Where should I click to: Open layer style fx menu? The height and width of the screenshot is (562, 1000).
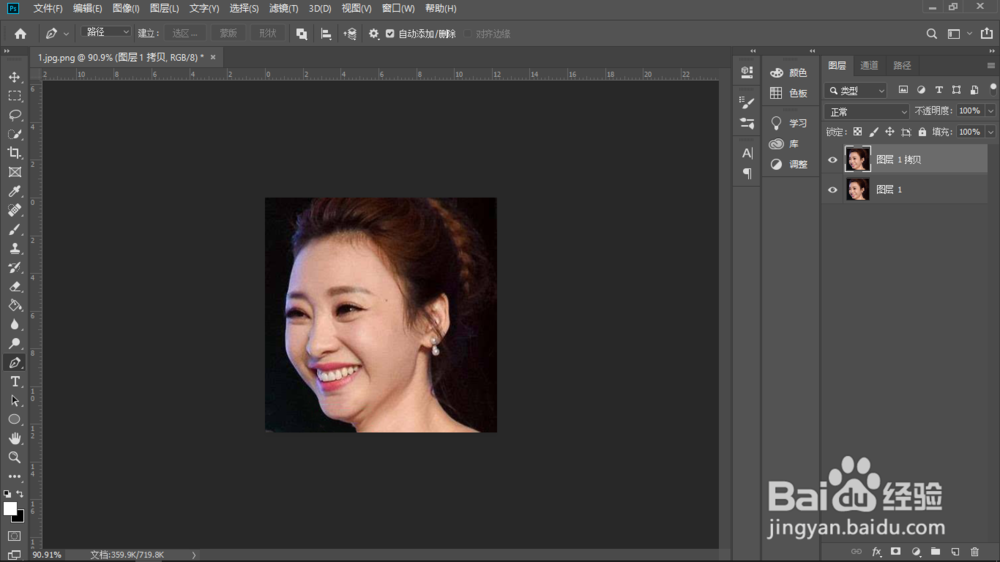pos(876,551)
